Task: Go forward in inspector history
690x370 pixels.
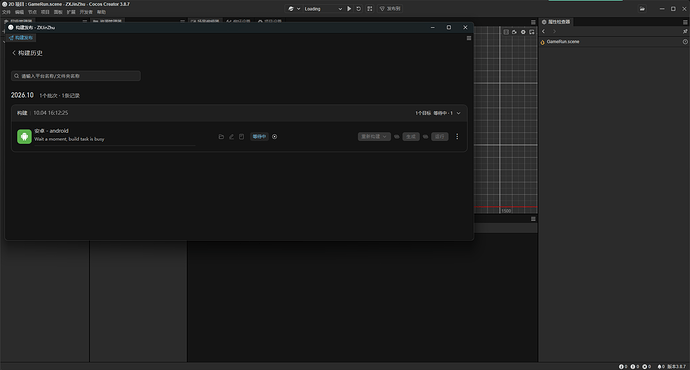Action: click(554, 31)
